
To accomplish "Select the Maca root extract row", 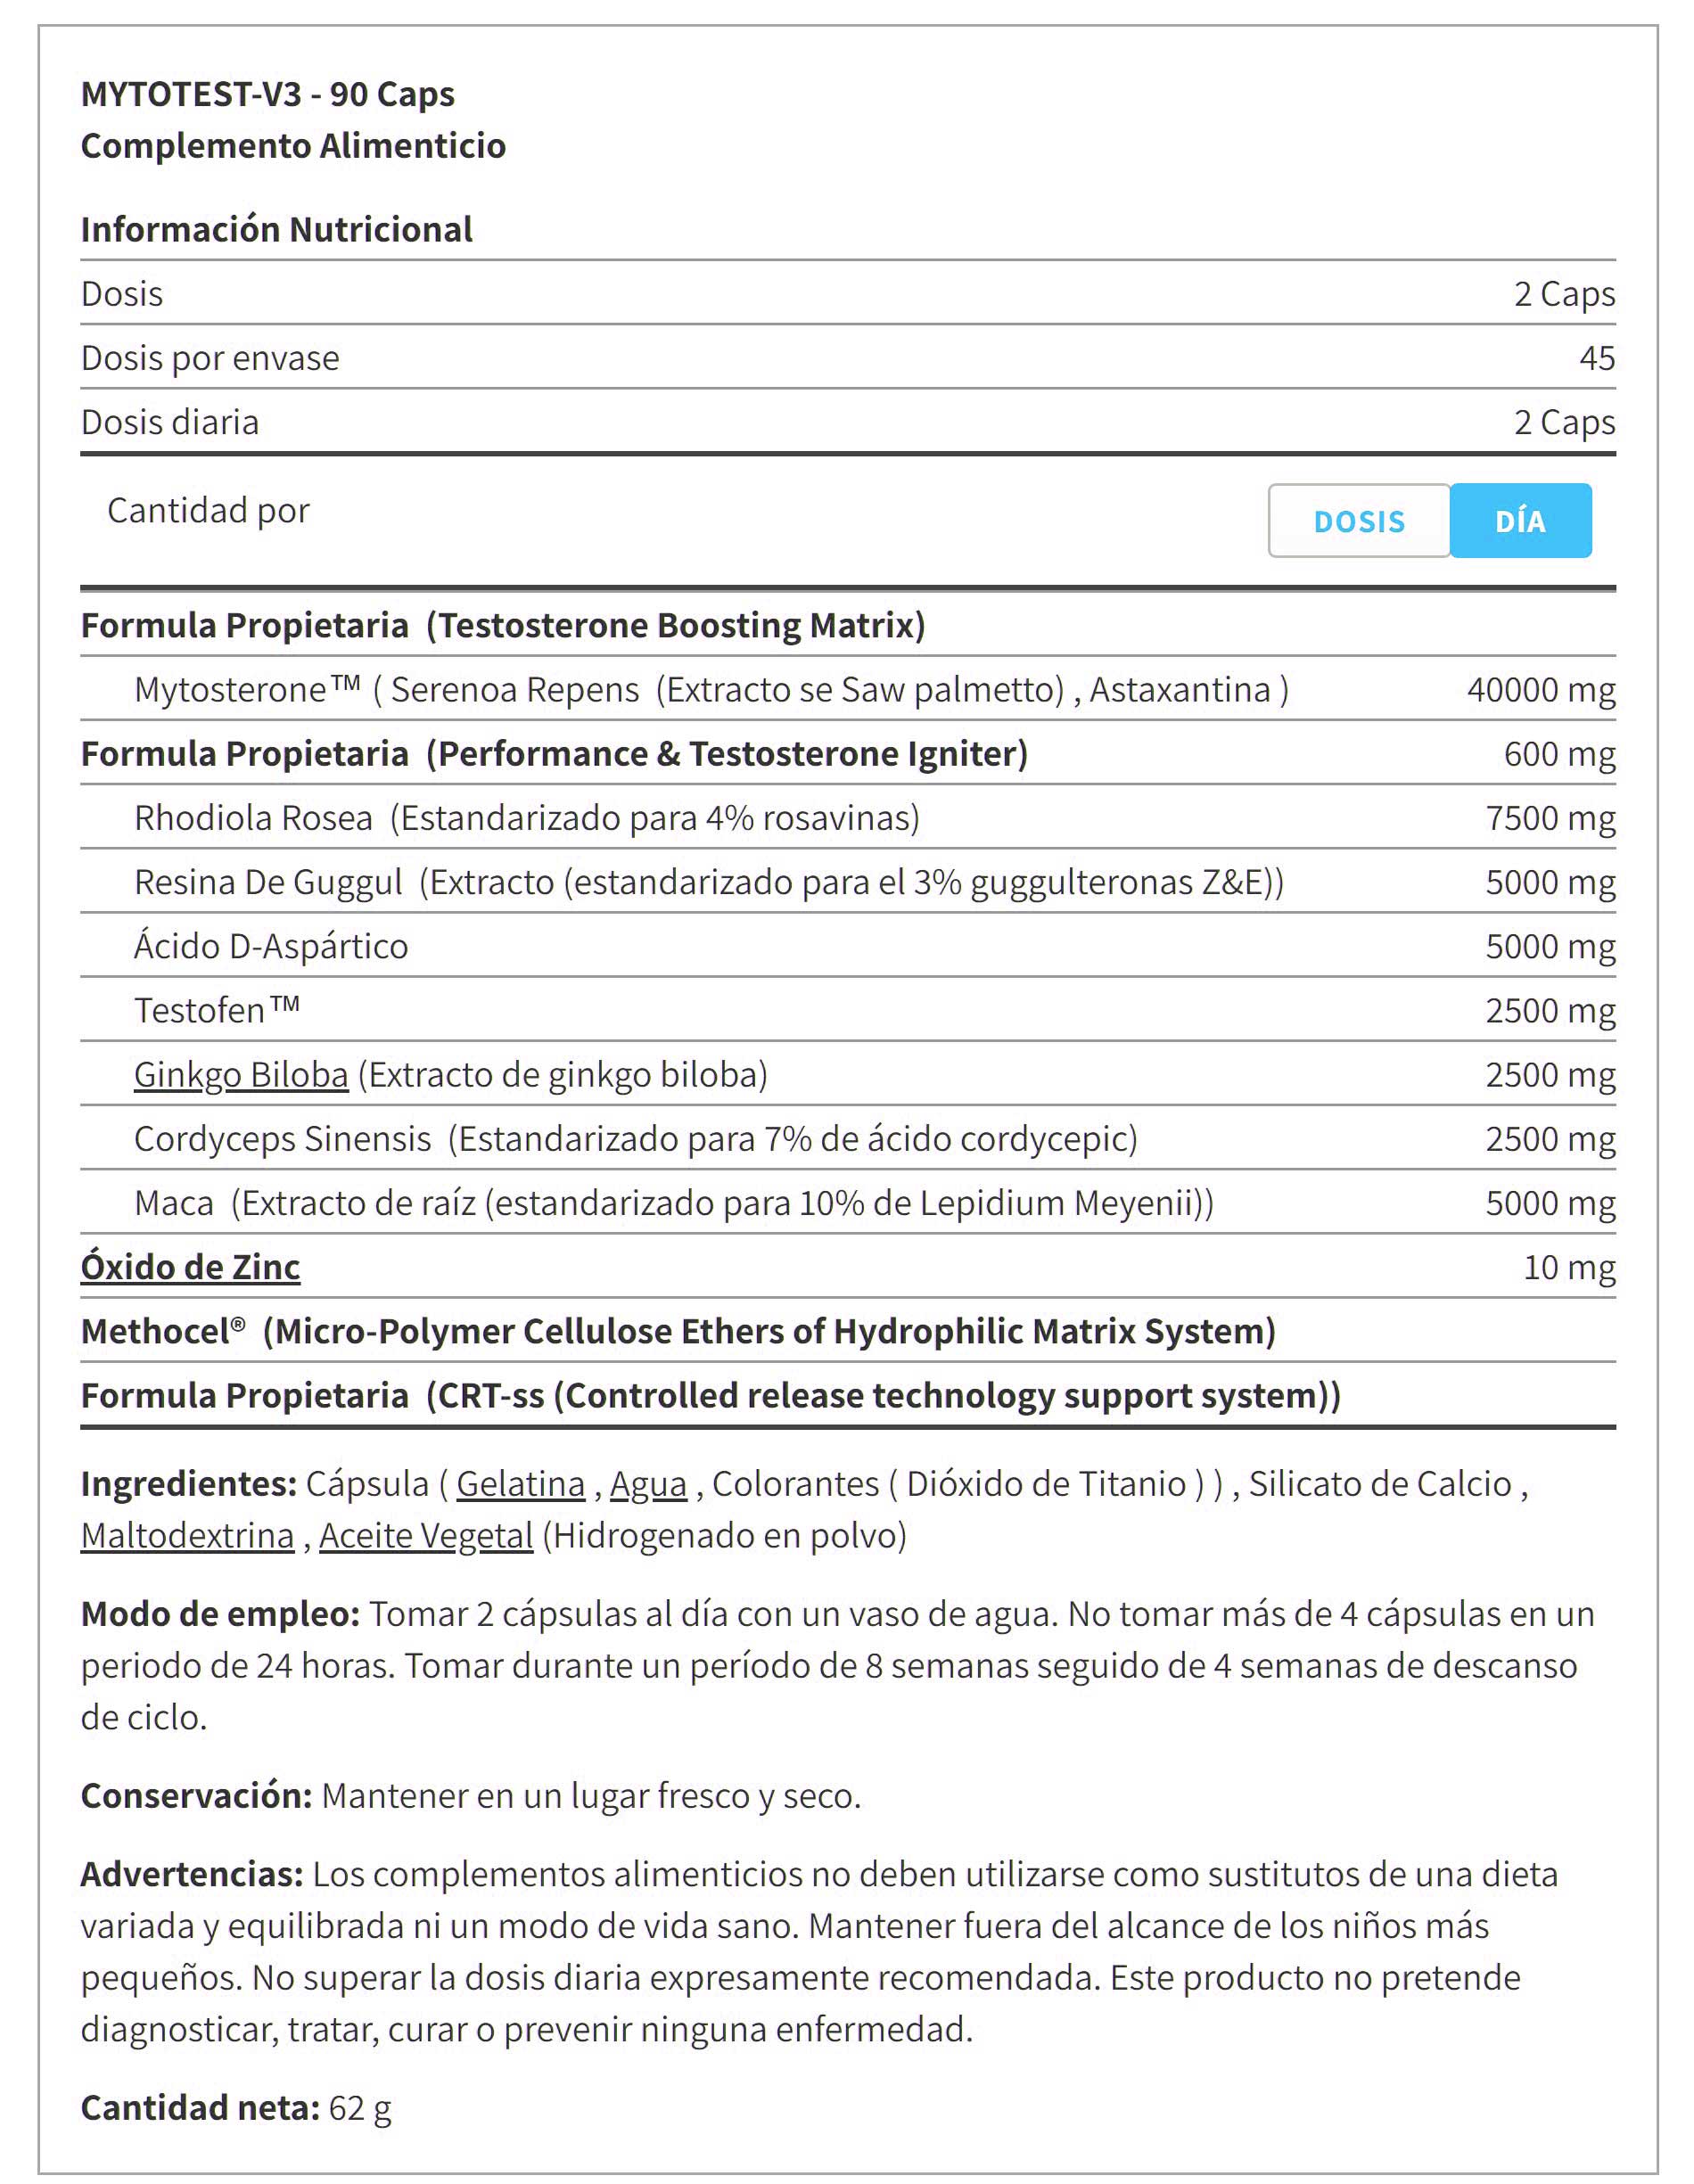I will coord(848,1202).
